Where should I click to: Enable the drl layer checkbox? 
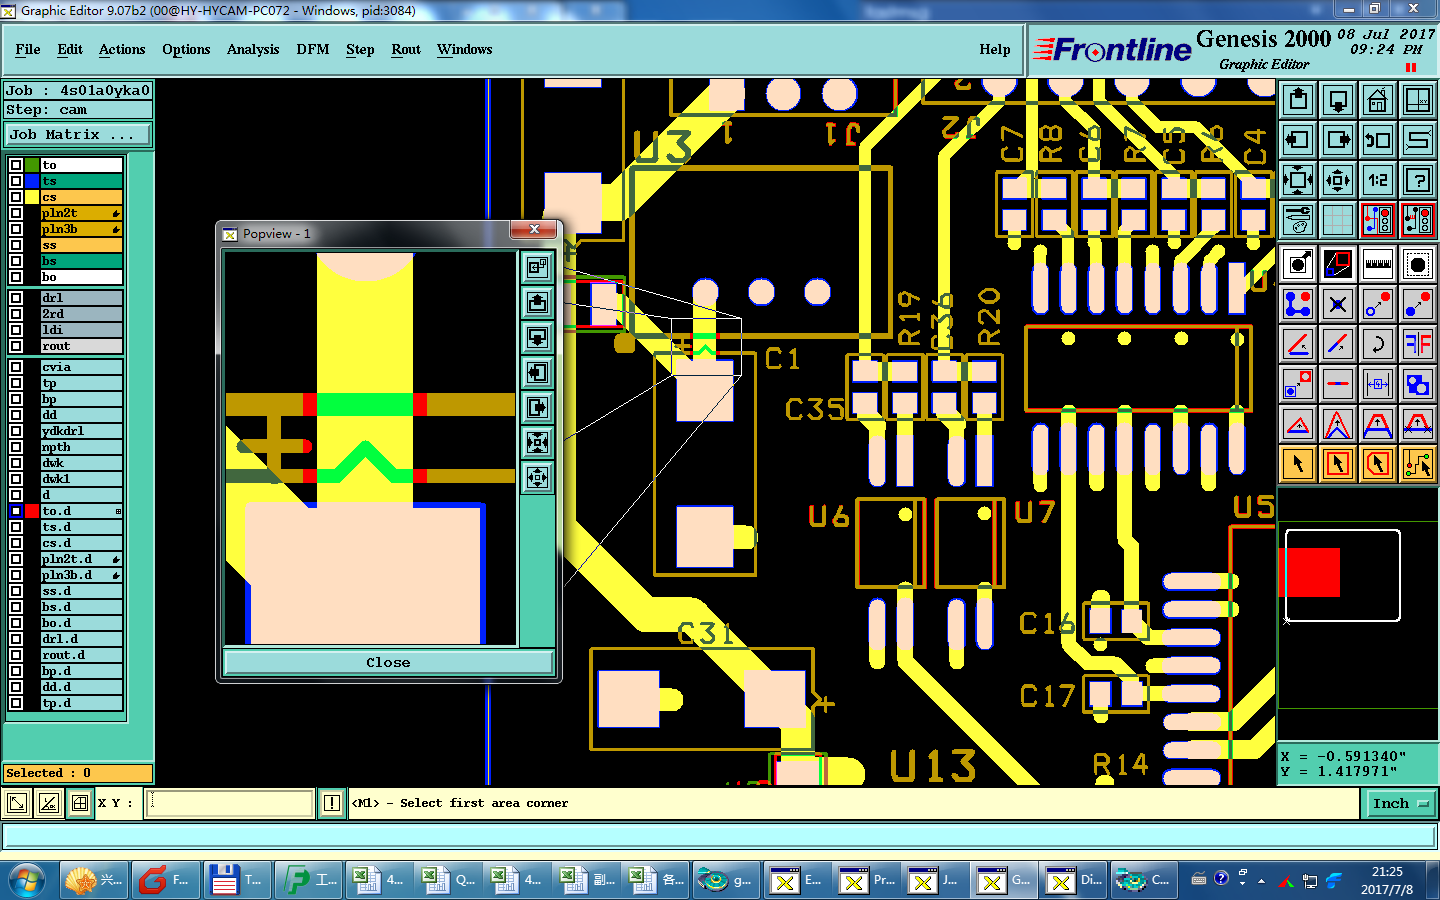point(16,298)
